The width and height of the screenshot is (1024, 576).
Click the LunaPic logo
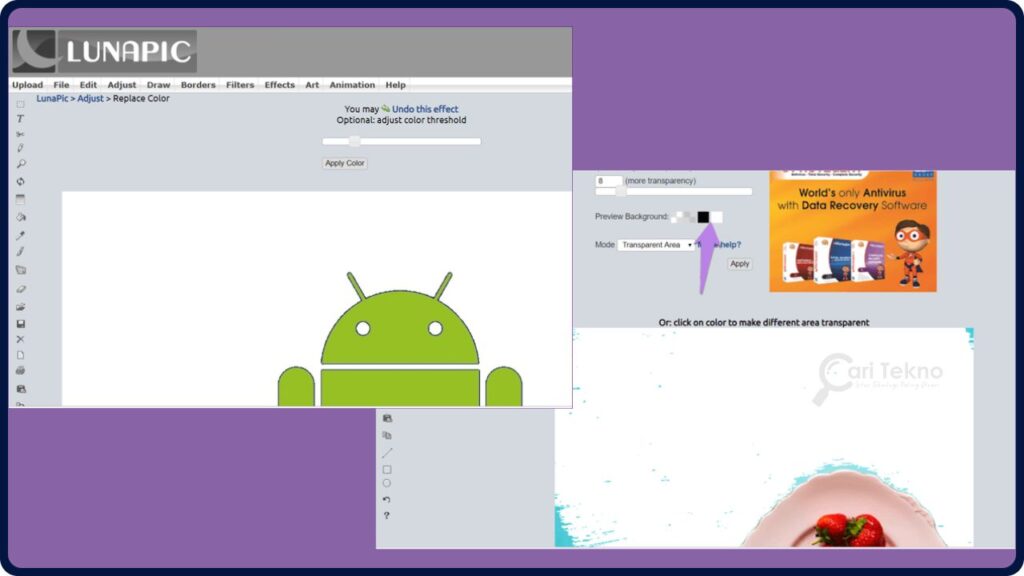click(x=104, y=51)
